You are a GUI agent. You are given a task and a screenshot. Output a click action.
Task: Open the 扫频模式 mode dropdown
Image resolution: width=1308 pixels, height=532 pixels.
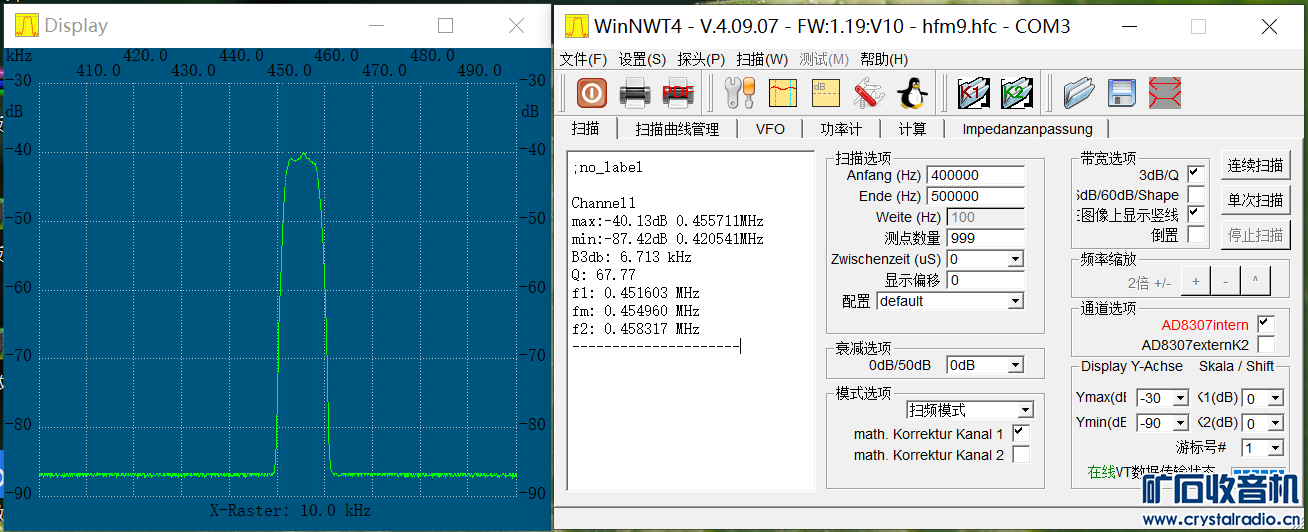(1025, 410)
